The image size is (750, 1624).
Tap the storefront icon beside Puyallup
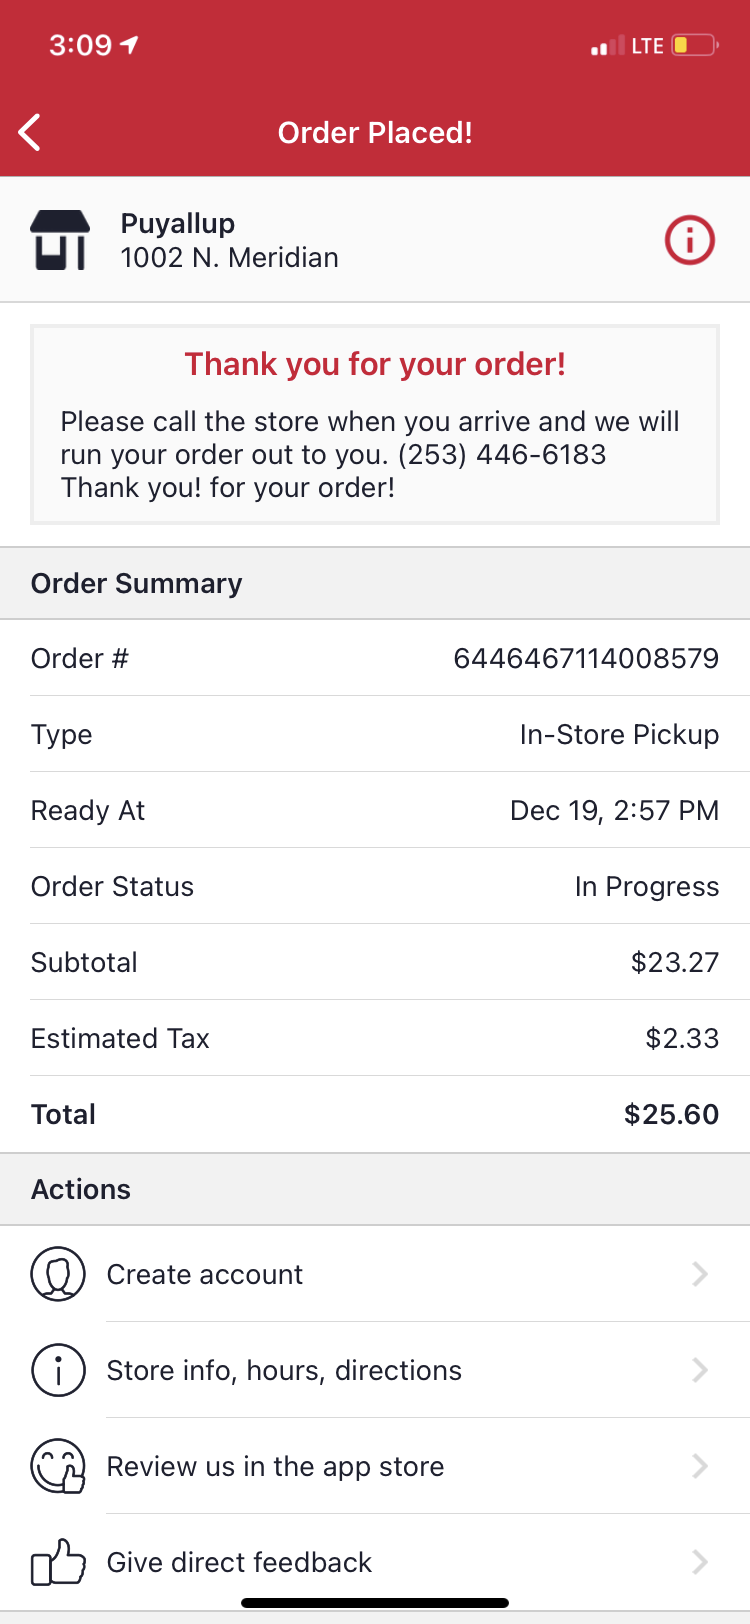tap(61, 240)
